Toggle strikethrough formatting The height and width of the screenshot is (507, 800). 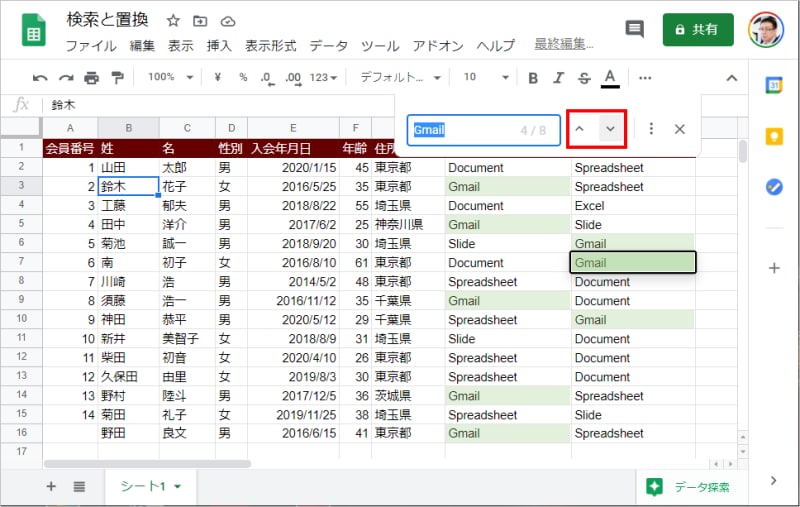click(584, 78)
